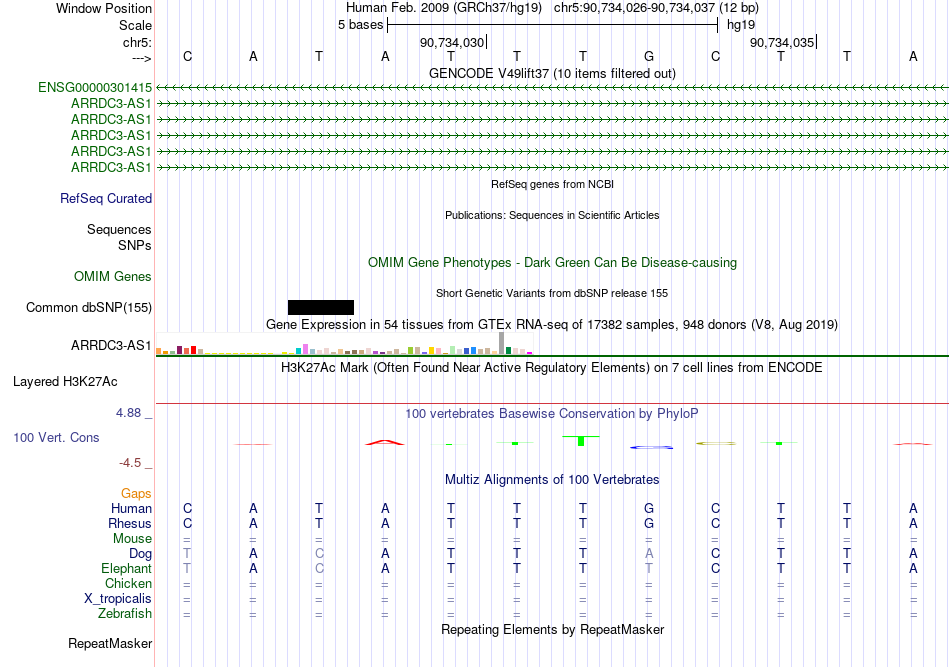Click the 'hg19' text beside scale bar

coord(741,25)
